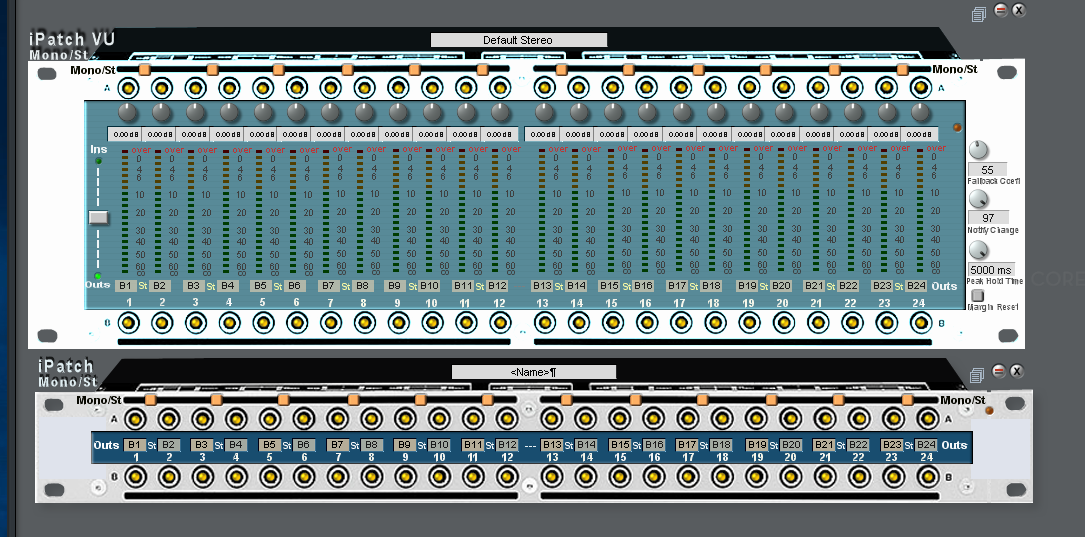
Task: Click the gain knob above channel 8 meter
Action: [365, 112]
